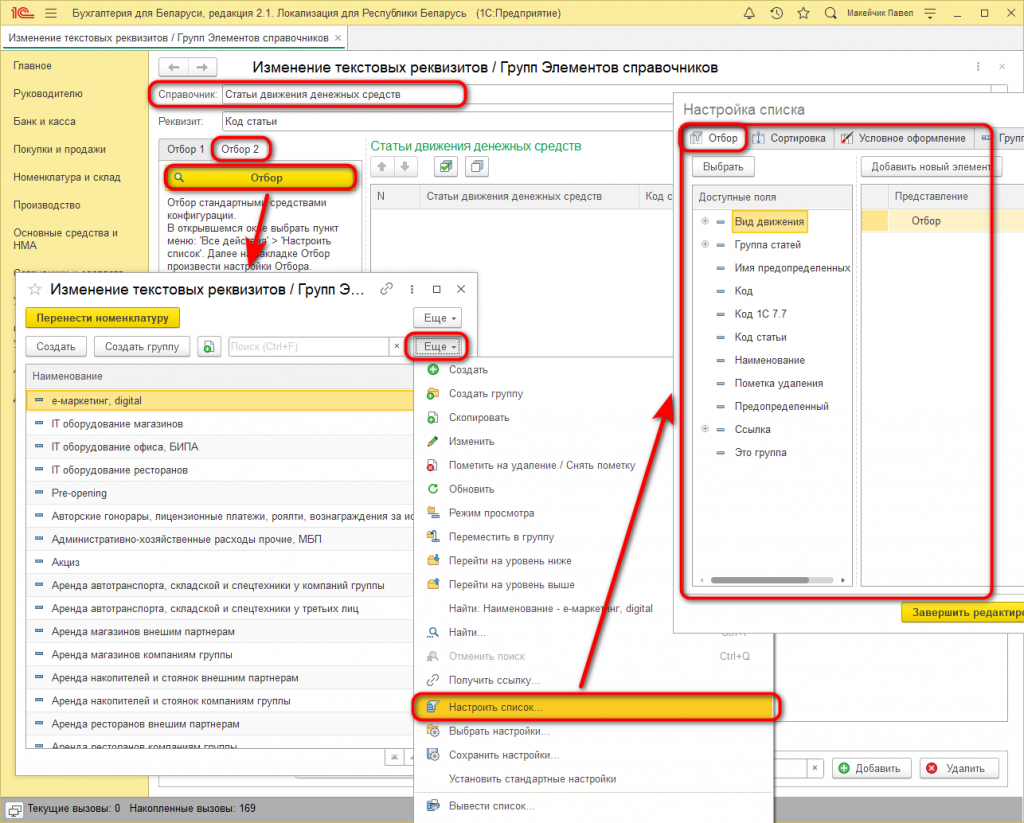Select Код статьи in available fields
The image size is (1024, 823).
pos(760,337)
